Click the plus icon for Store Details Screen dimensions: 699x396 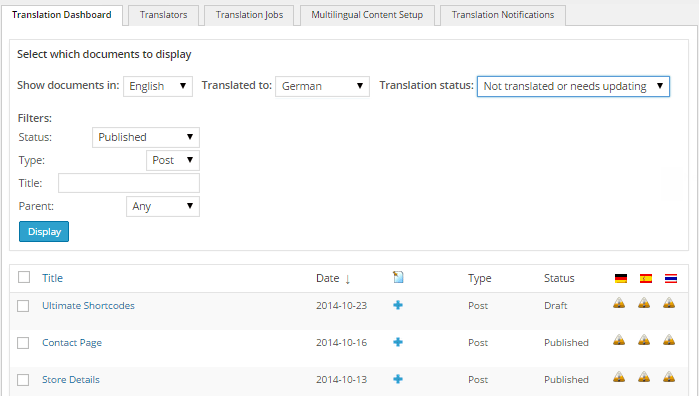398,379
